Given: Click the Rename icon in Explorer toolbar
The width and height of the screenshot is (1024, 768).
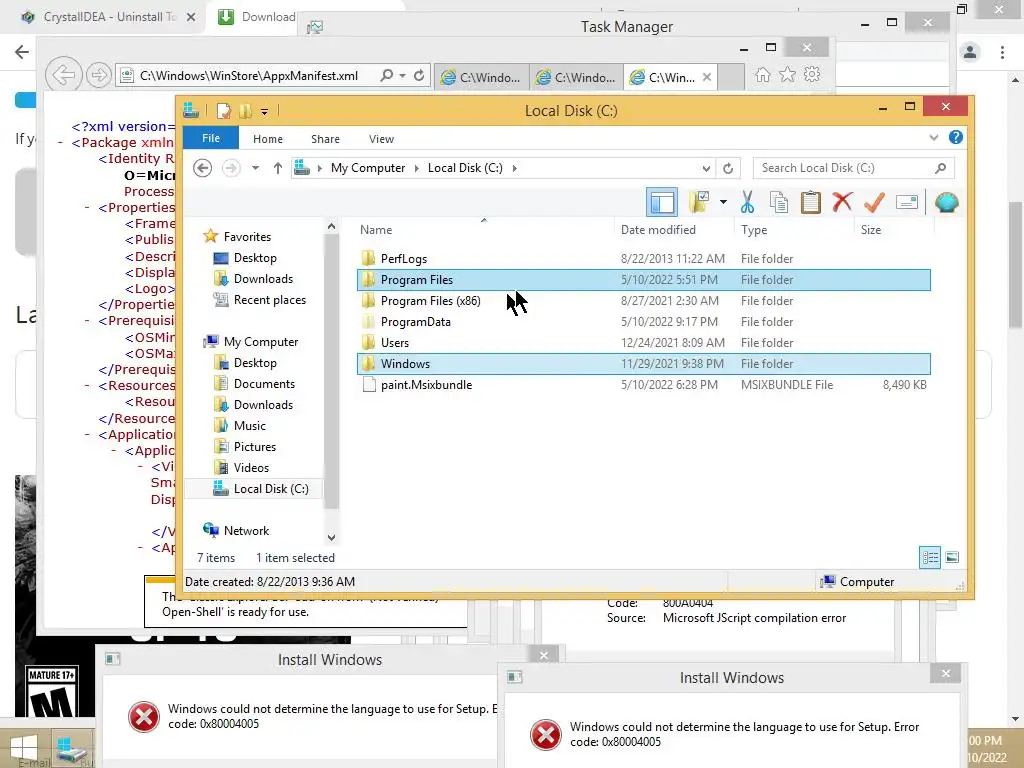Looking at the screenshot, I should [906, 202].
